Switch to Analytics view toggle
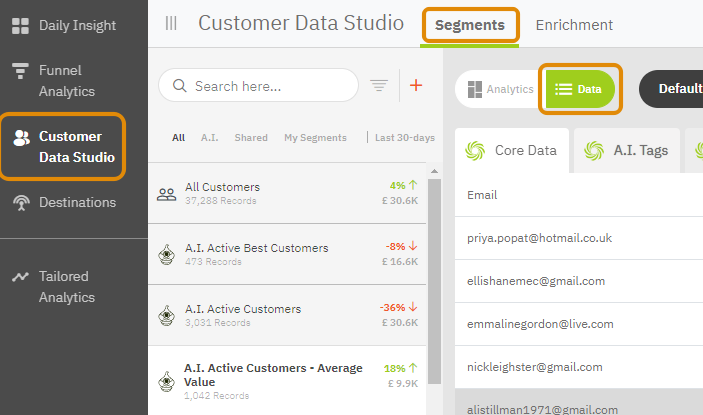Viewport: 703px width, 415px height. pyautogui.click(x=498, y=89)
